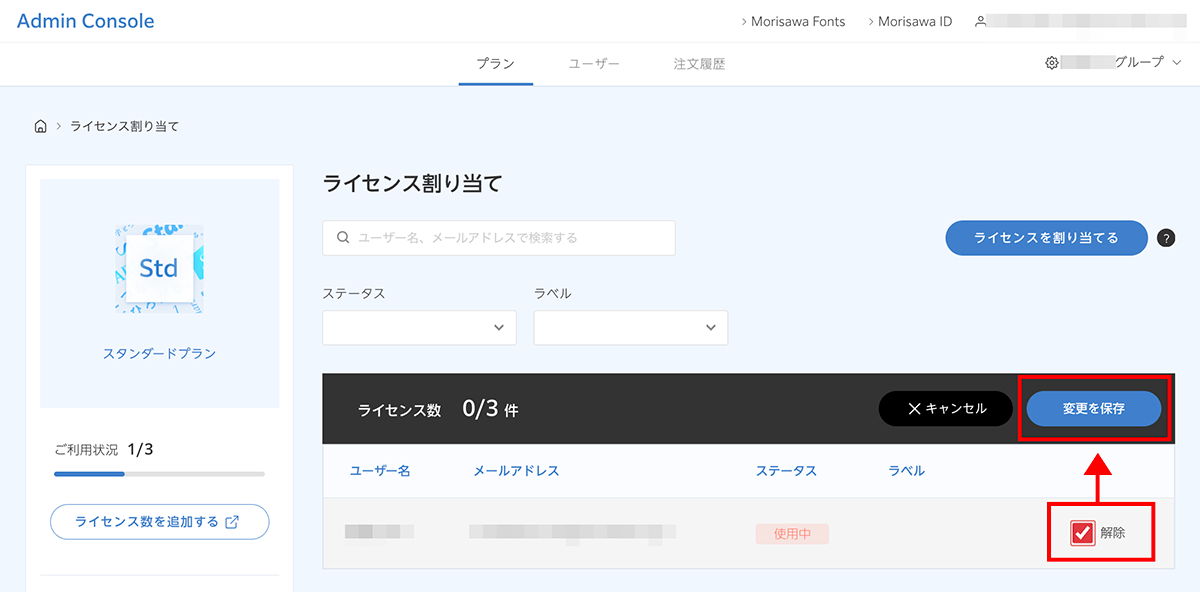Open the ラベル filter dropdown
The height and width of the screenshot is (592, 1200).
coord(630,327)
